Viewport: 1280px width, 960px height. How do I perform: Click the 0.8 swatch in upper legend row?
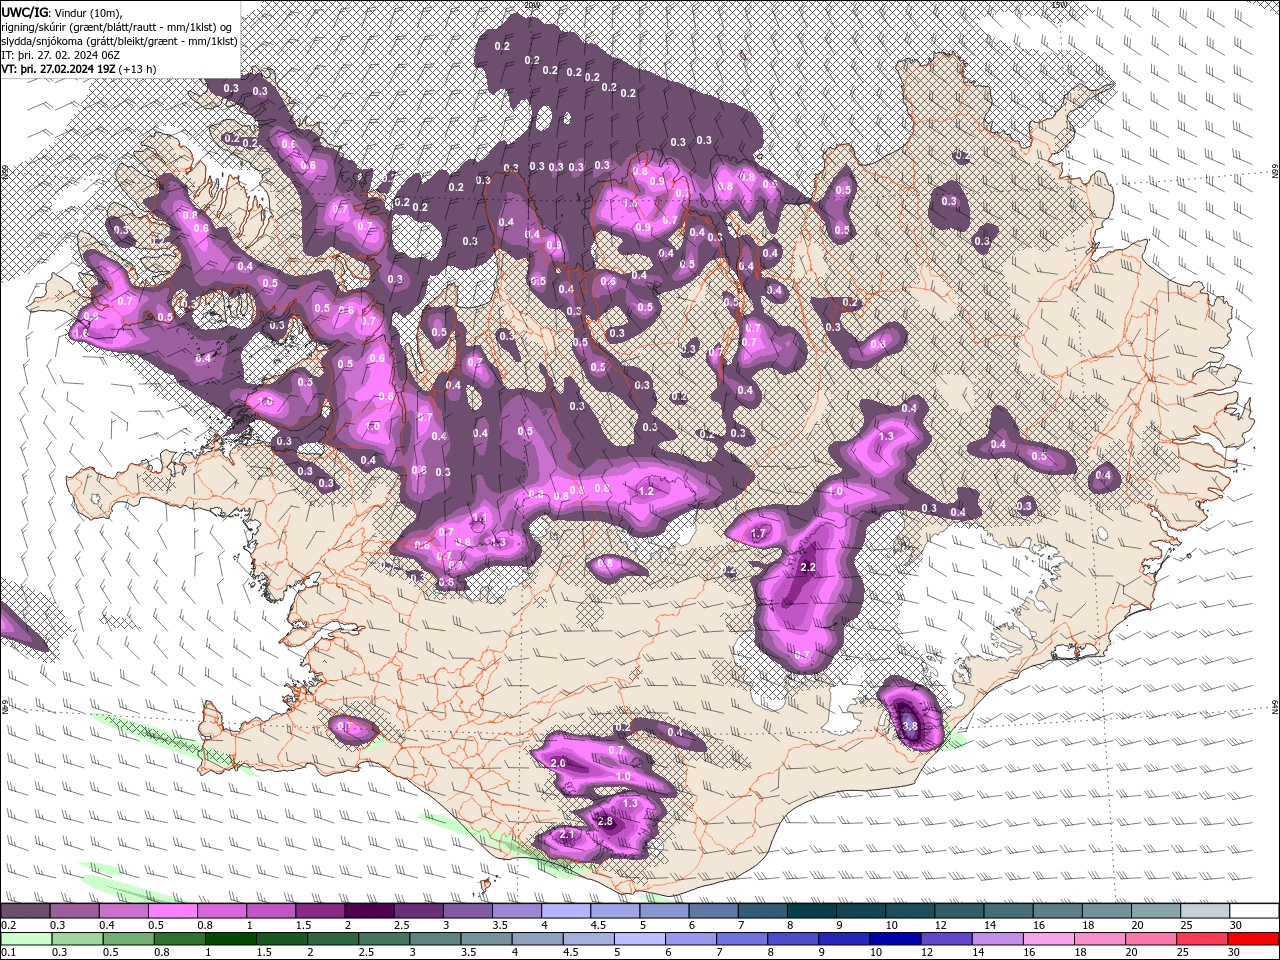(x=221, y=911)
